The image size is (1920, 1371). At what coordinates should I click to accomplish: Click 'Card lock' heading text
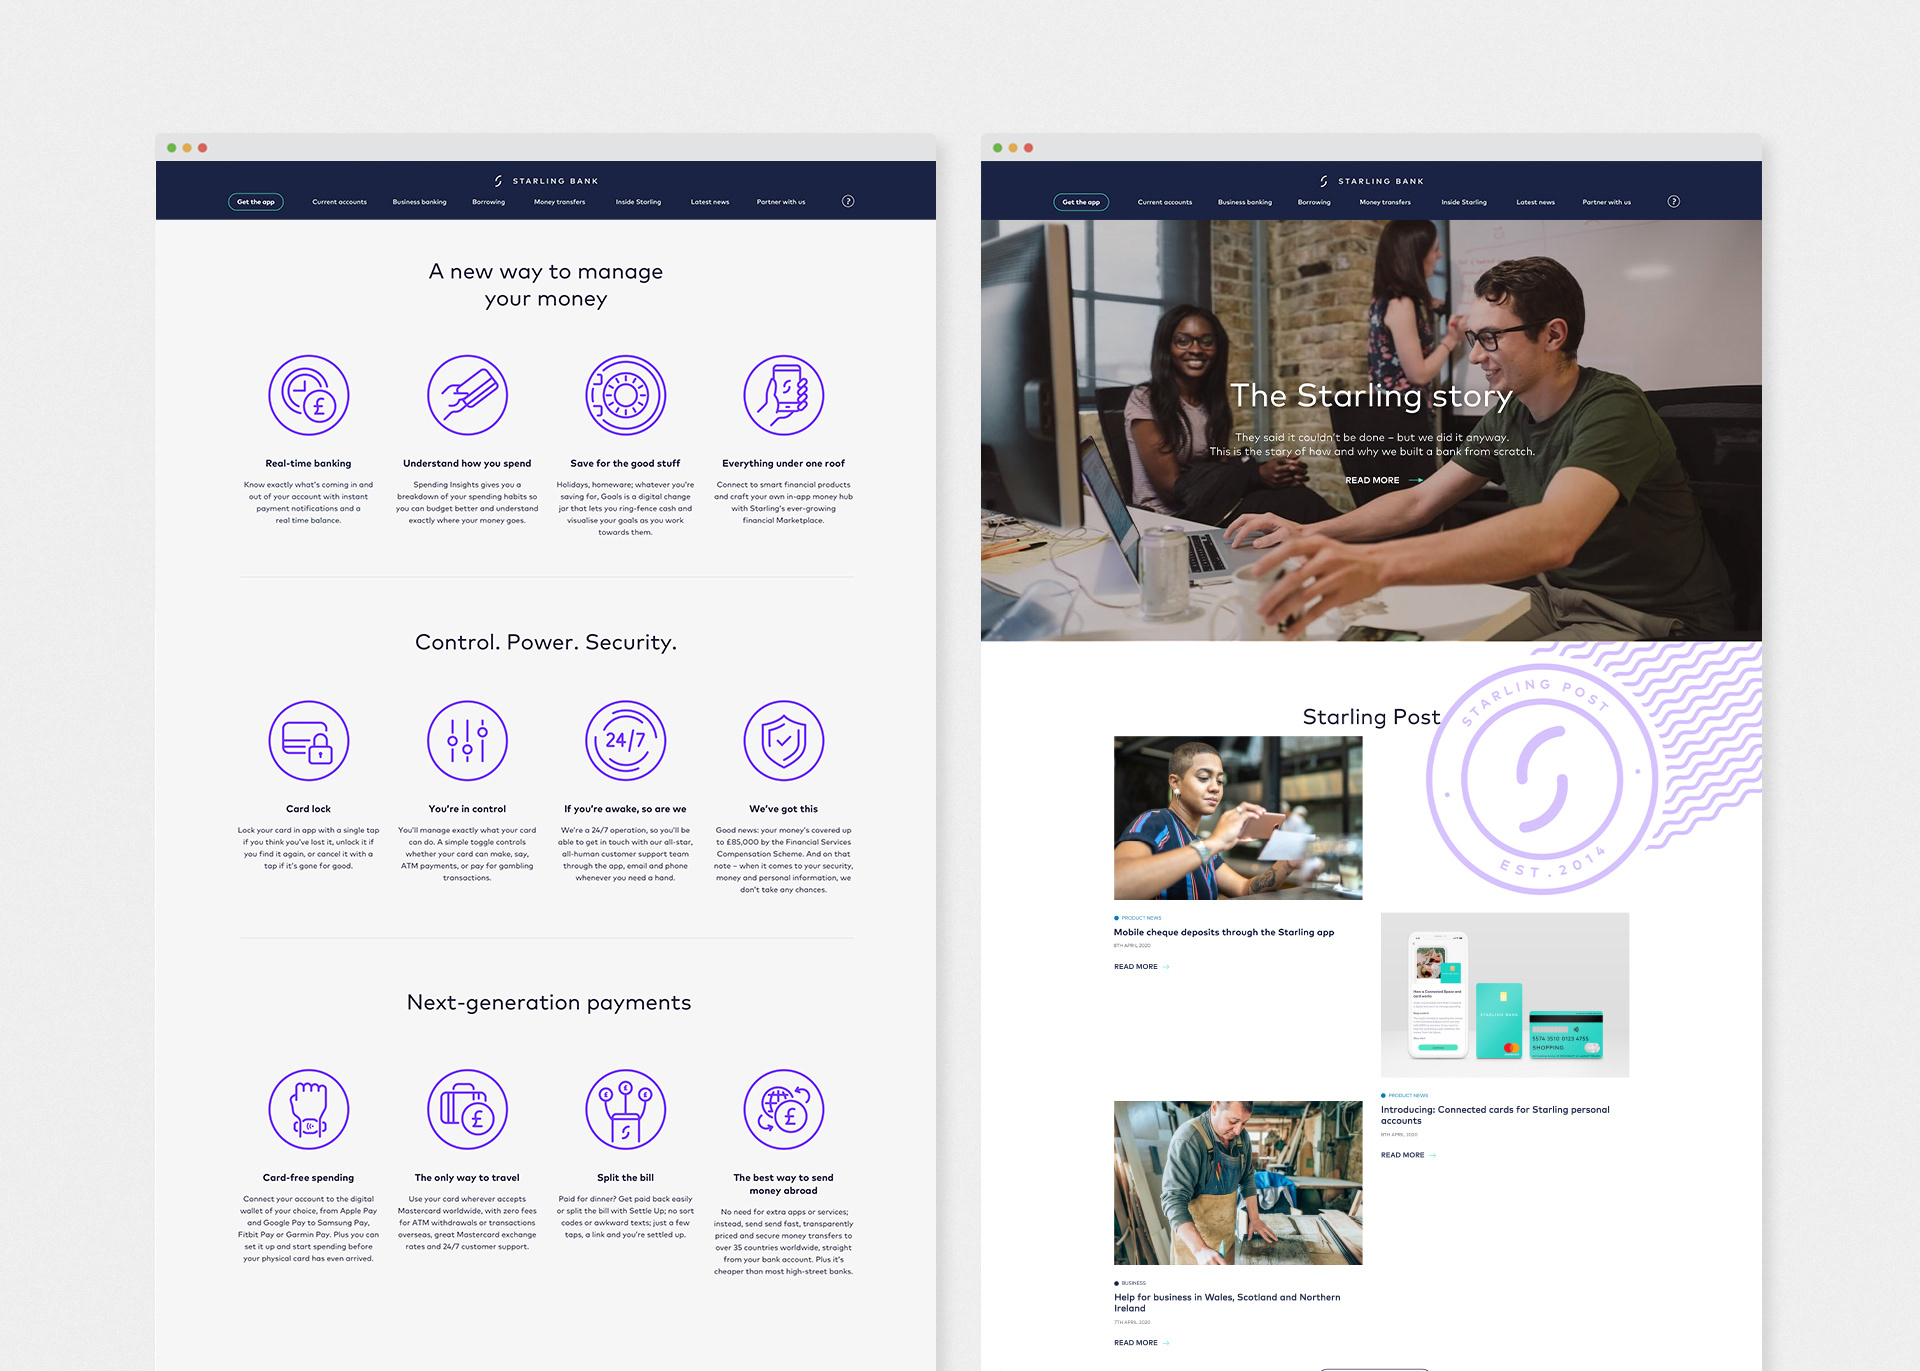tap(308, 809)
